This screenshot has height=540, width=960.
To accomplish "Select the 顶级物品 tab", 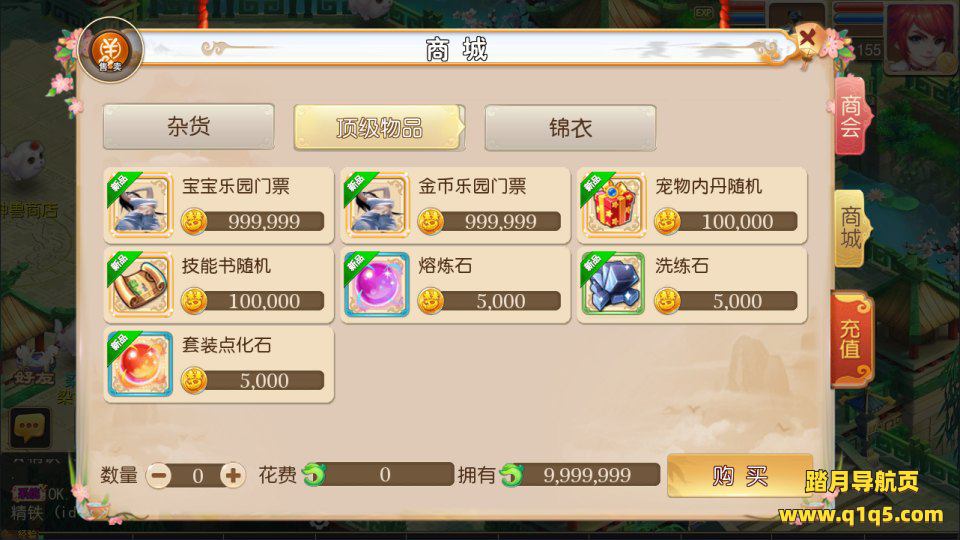I will (x=379, y=127).
